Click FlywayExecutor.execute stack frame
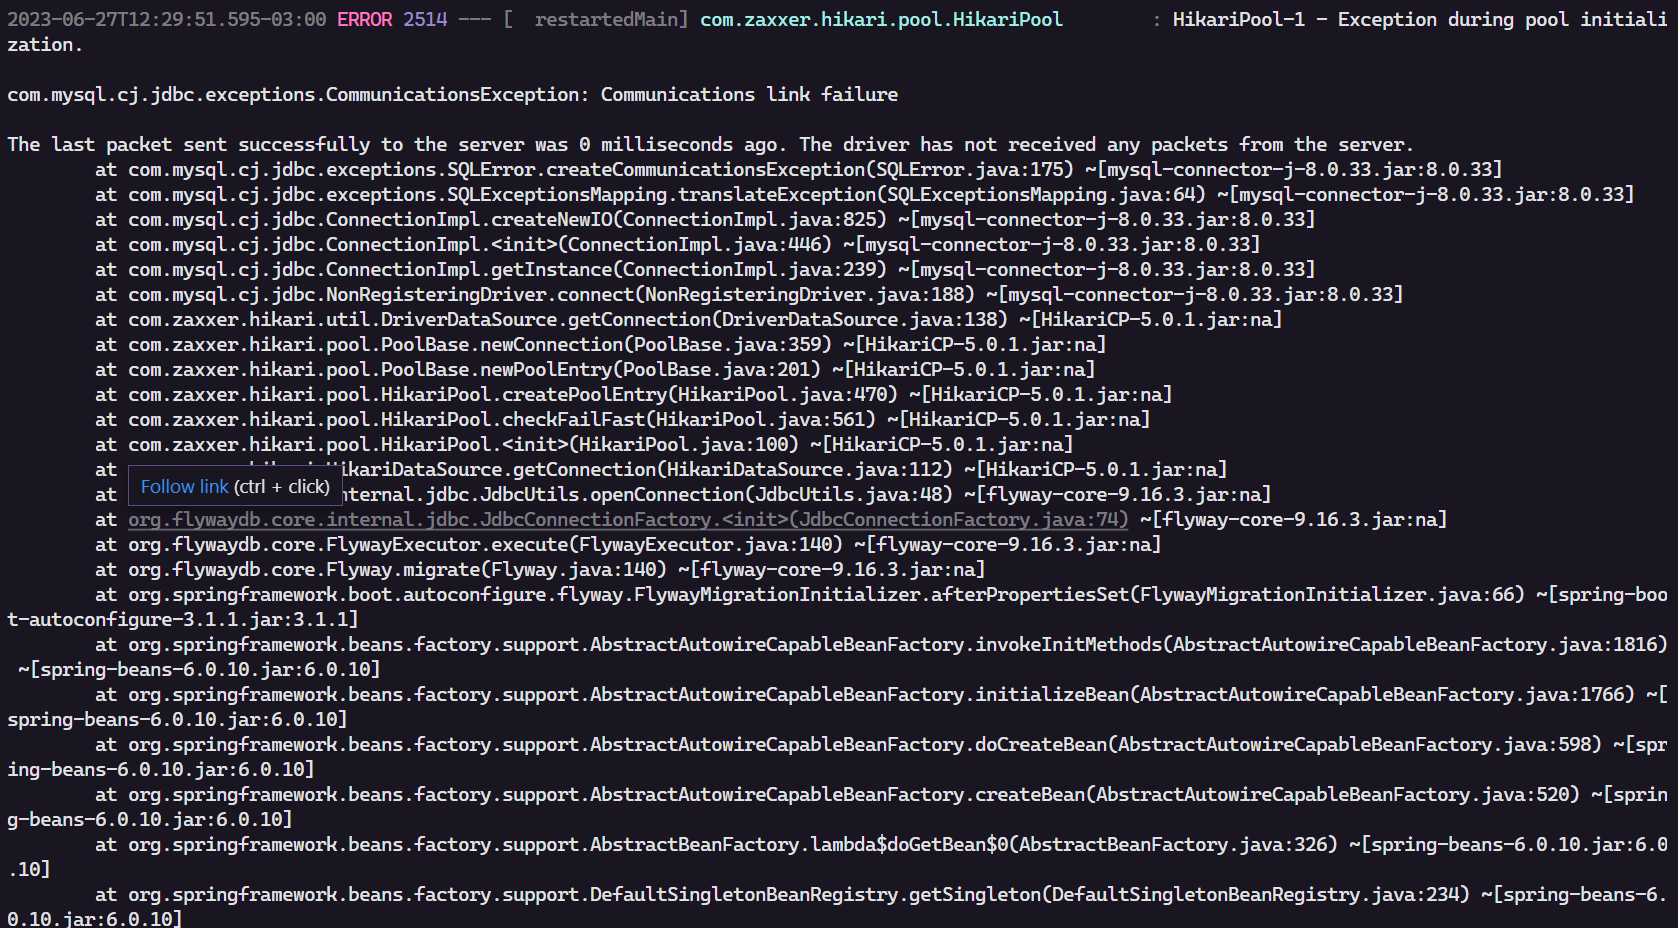The height and width of the screenshot is (928, 1678). tap(629, 544)
